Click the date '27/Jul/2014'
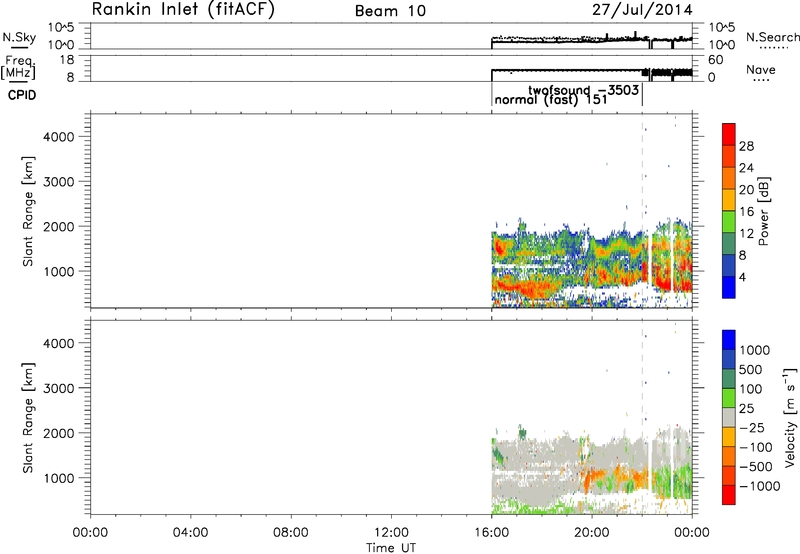This screenshot has height=554, width=800. [x=642, y=10]
